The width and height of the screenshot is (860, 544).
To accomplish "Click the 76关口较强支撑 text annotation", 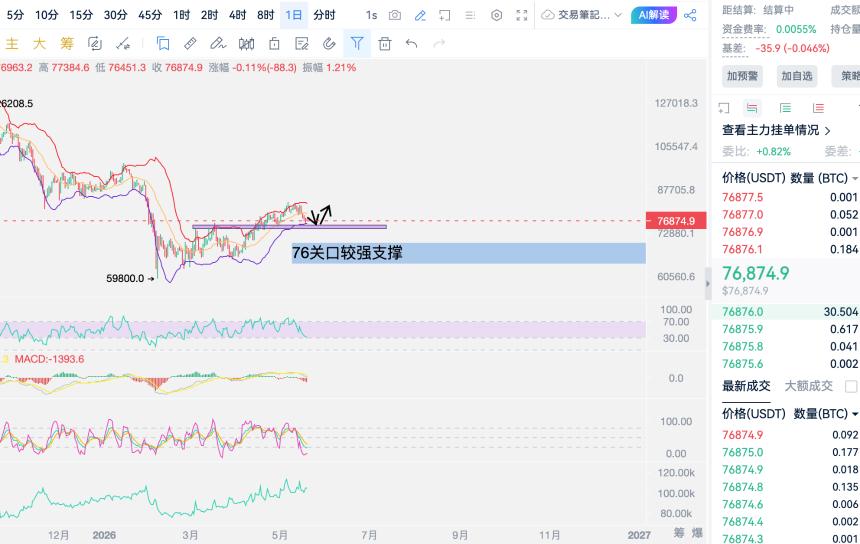I will tap(347, 253).
